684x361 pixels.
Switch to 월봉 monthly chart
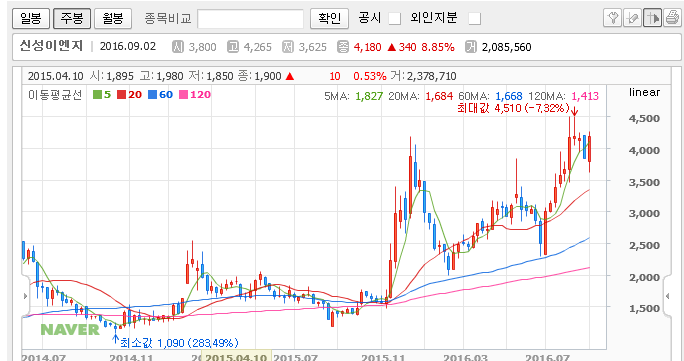(113, 18)
